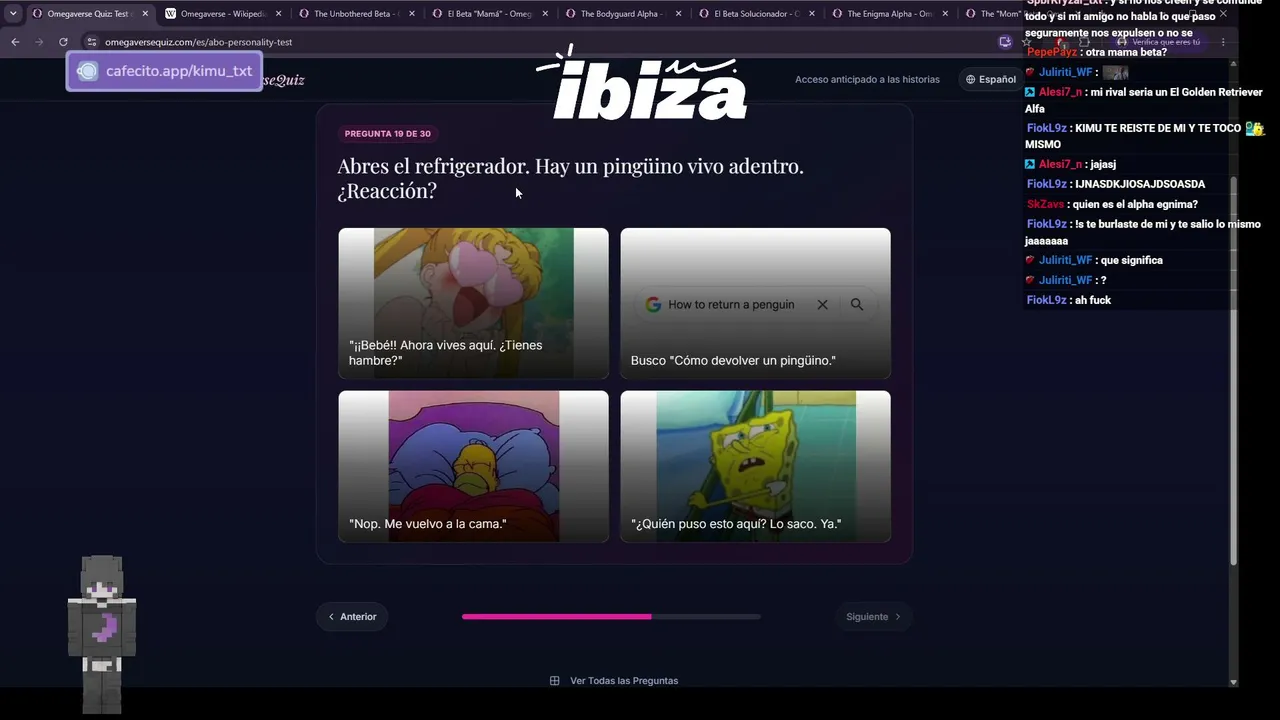Image resolution: width=1280 pixels, height=720 pixels.
Task: Click the chat message "IJNASDKJIOSAJDSOASDA"
Action: click(1140, 184)
